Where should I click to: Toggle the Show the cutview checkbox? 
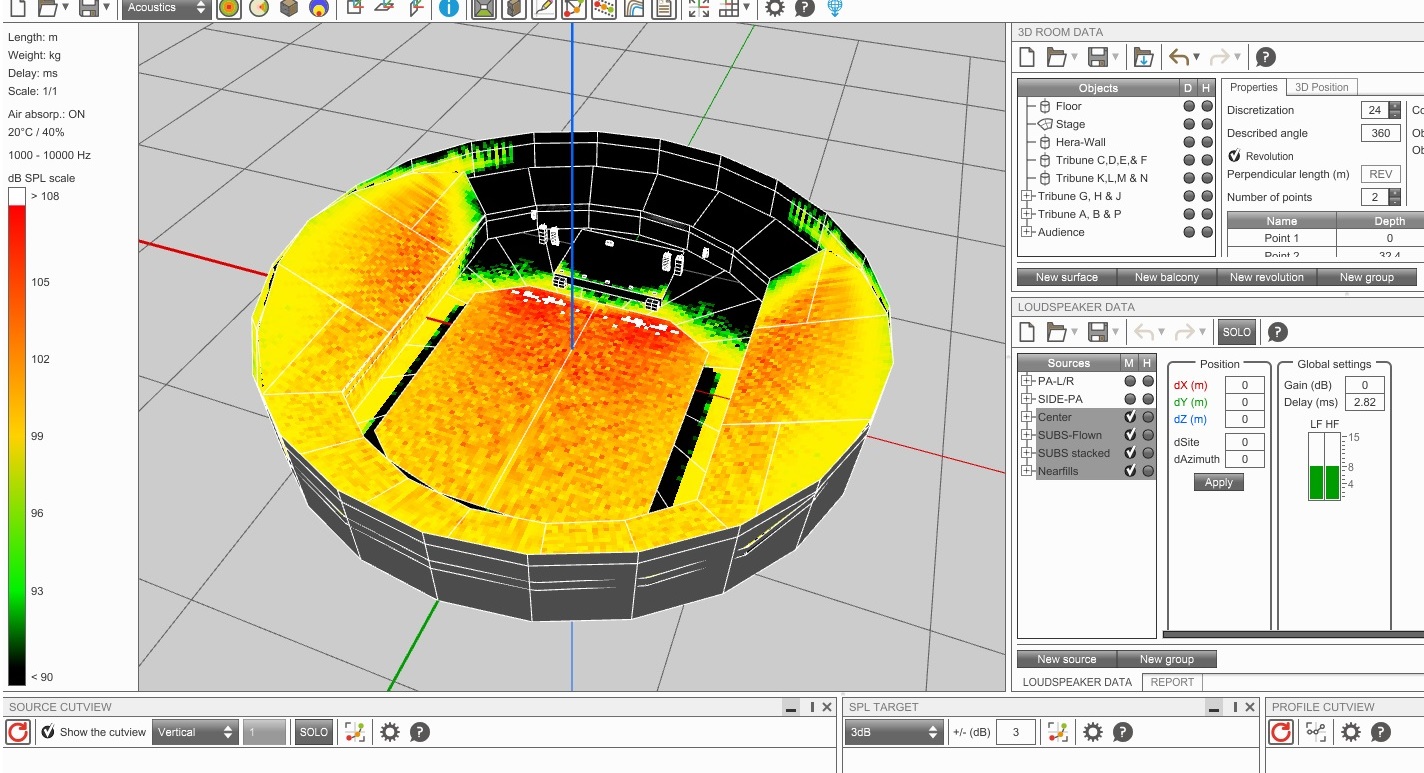tap(47, 732)
